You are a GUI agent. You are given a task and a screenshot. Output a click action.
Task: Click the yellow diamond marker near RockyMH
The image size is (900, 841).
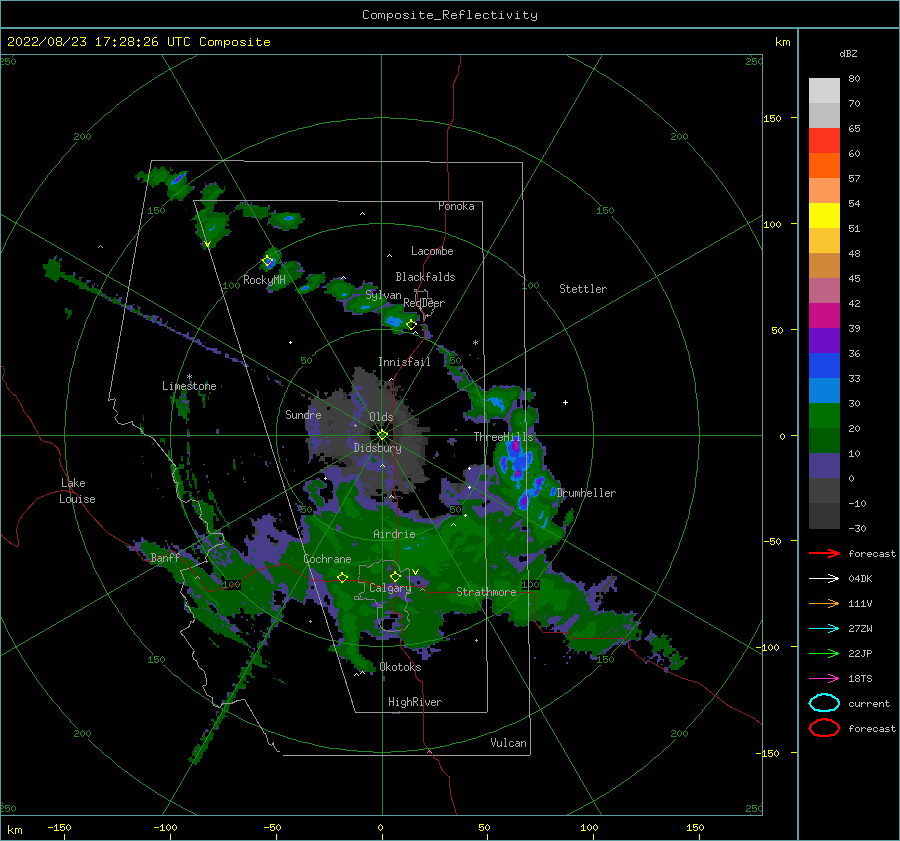click(x=267, y=261)
